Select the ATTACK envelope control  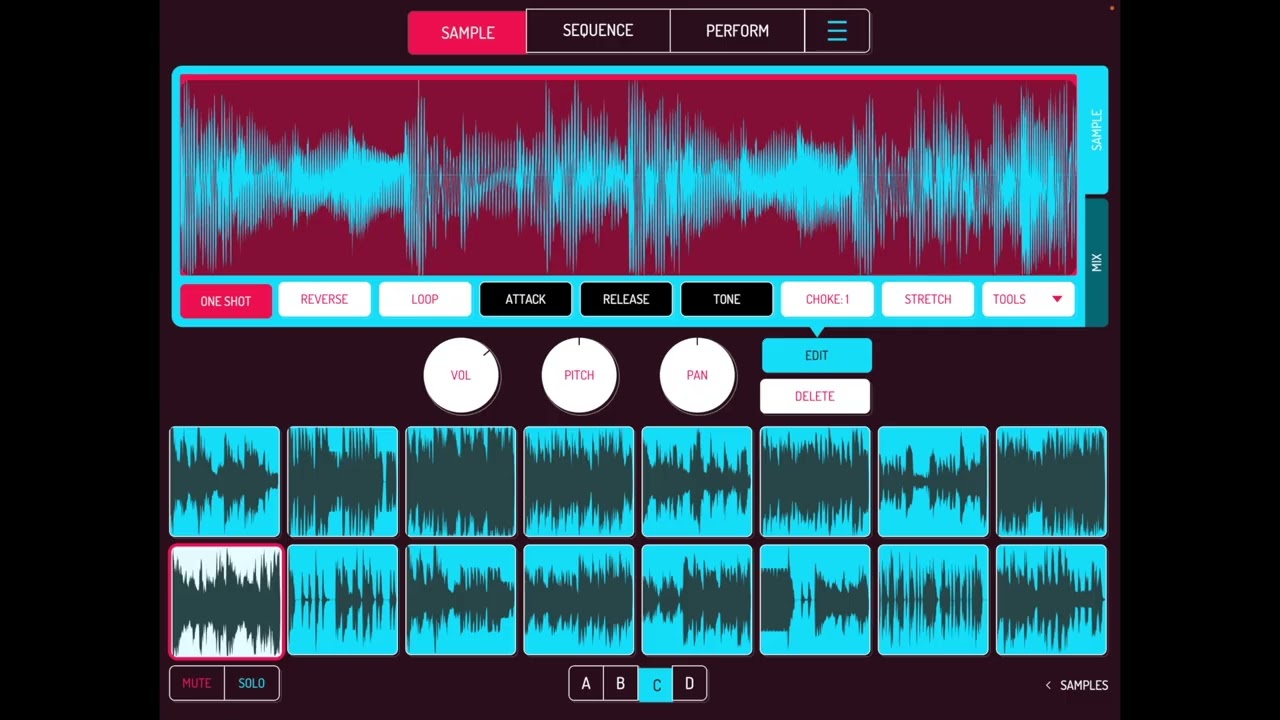[x=526, y=299]
